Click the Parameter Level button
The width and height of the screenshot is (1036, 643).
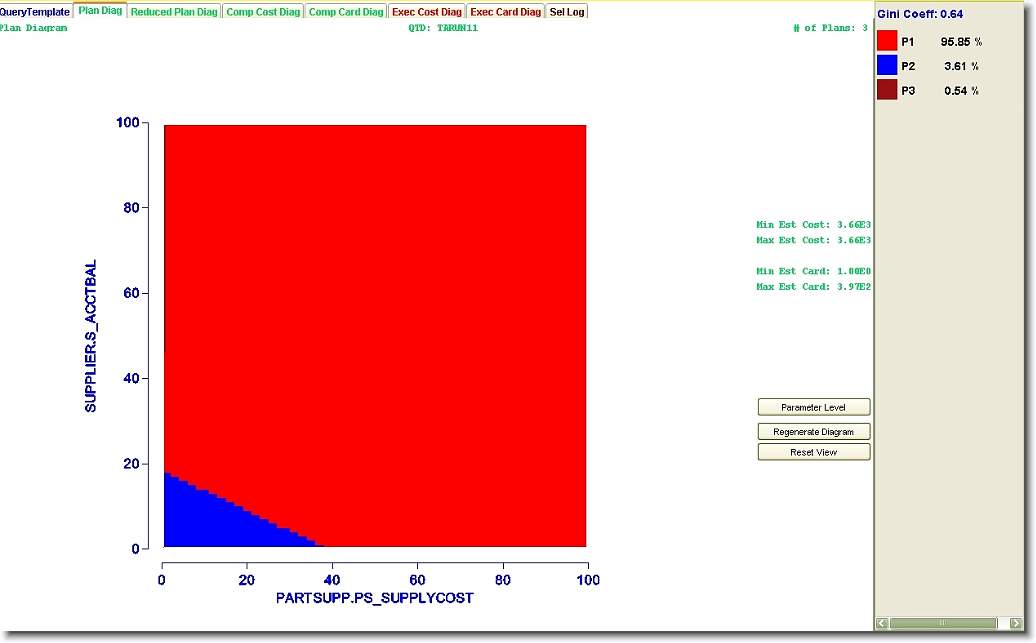813,407
